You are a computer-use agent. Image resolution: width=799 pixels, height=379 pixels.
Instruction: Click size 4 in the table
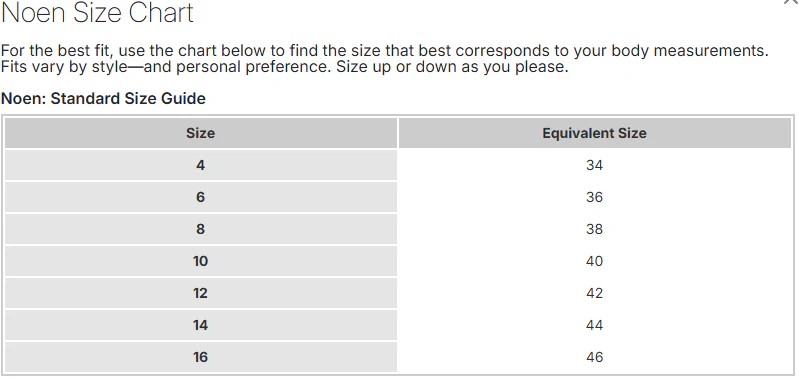click(201, 165)
